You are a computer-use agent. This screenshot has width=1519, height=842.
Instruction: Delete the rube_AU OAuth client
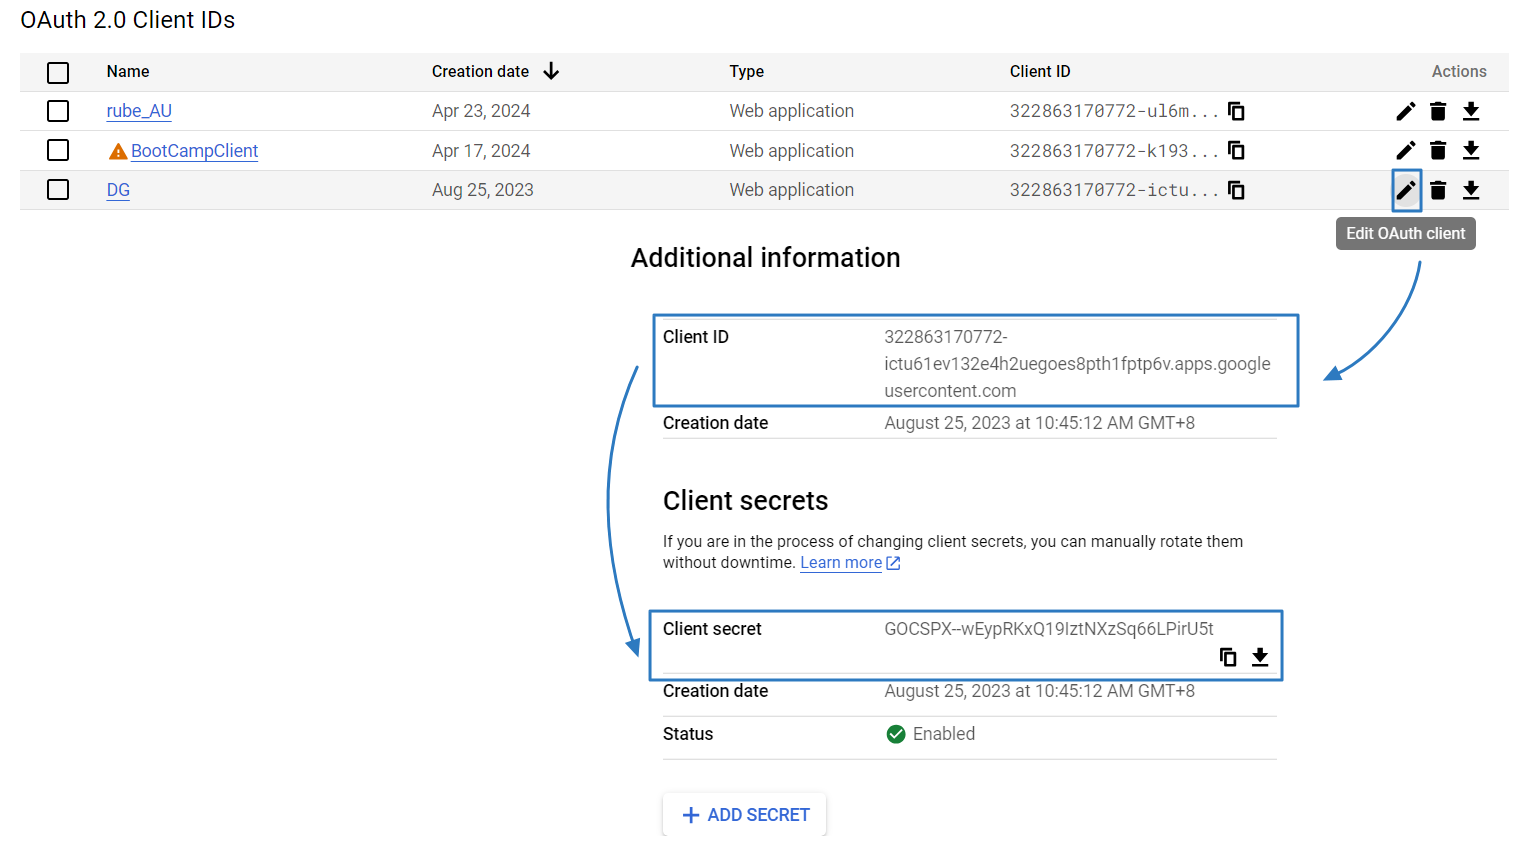(x=1438, y=111)
